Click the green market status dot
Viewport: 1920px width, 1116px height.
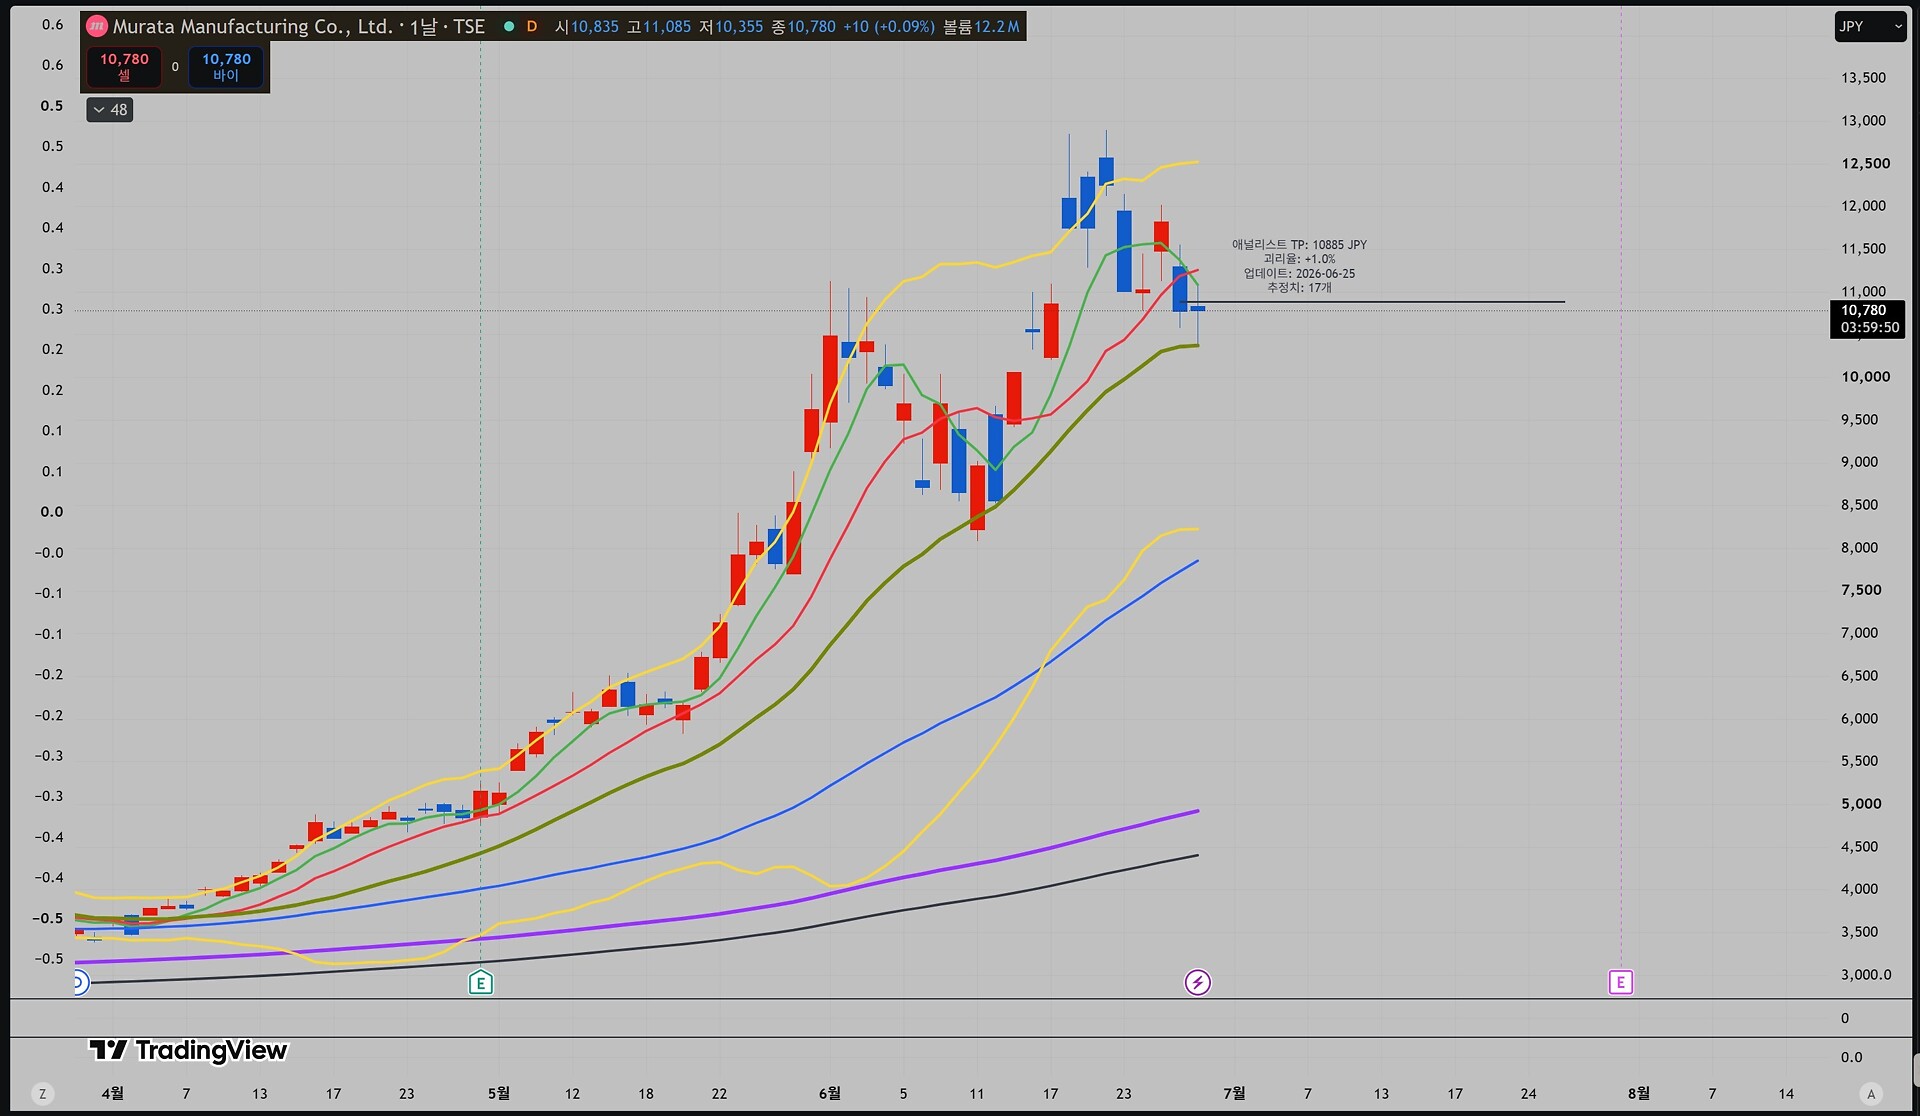(509, 27)
